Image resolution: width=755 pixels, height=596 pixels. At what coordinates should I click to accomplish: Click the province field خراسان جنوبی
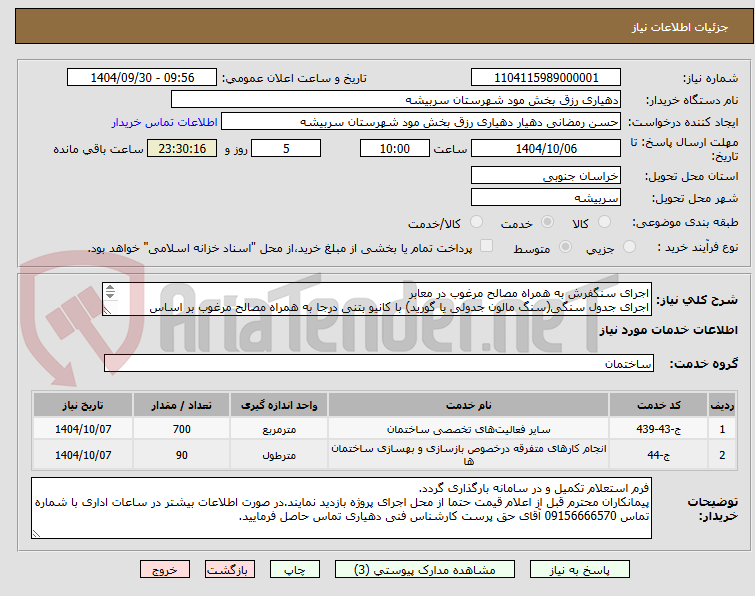point(546,176)
